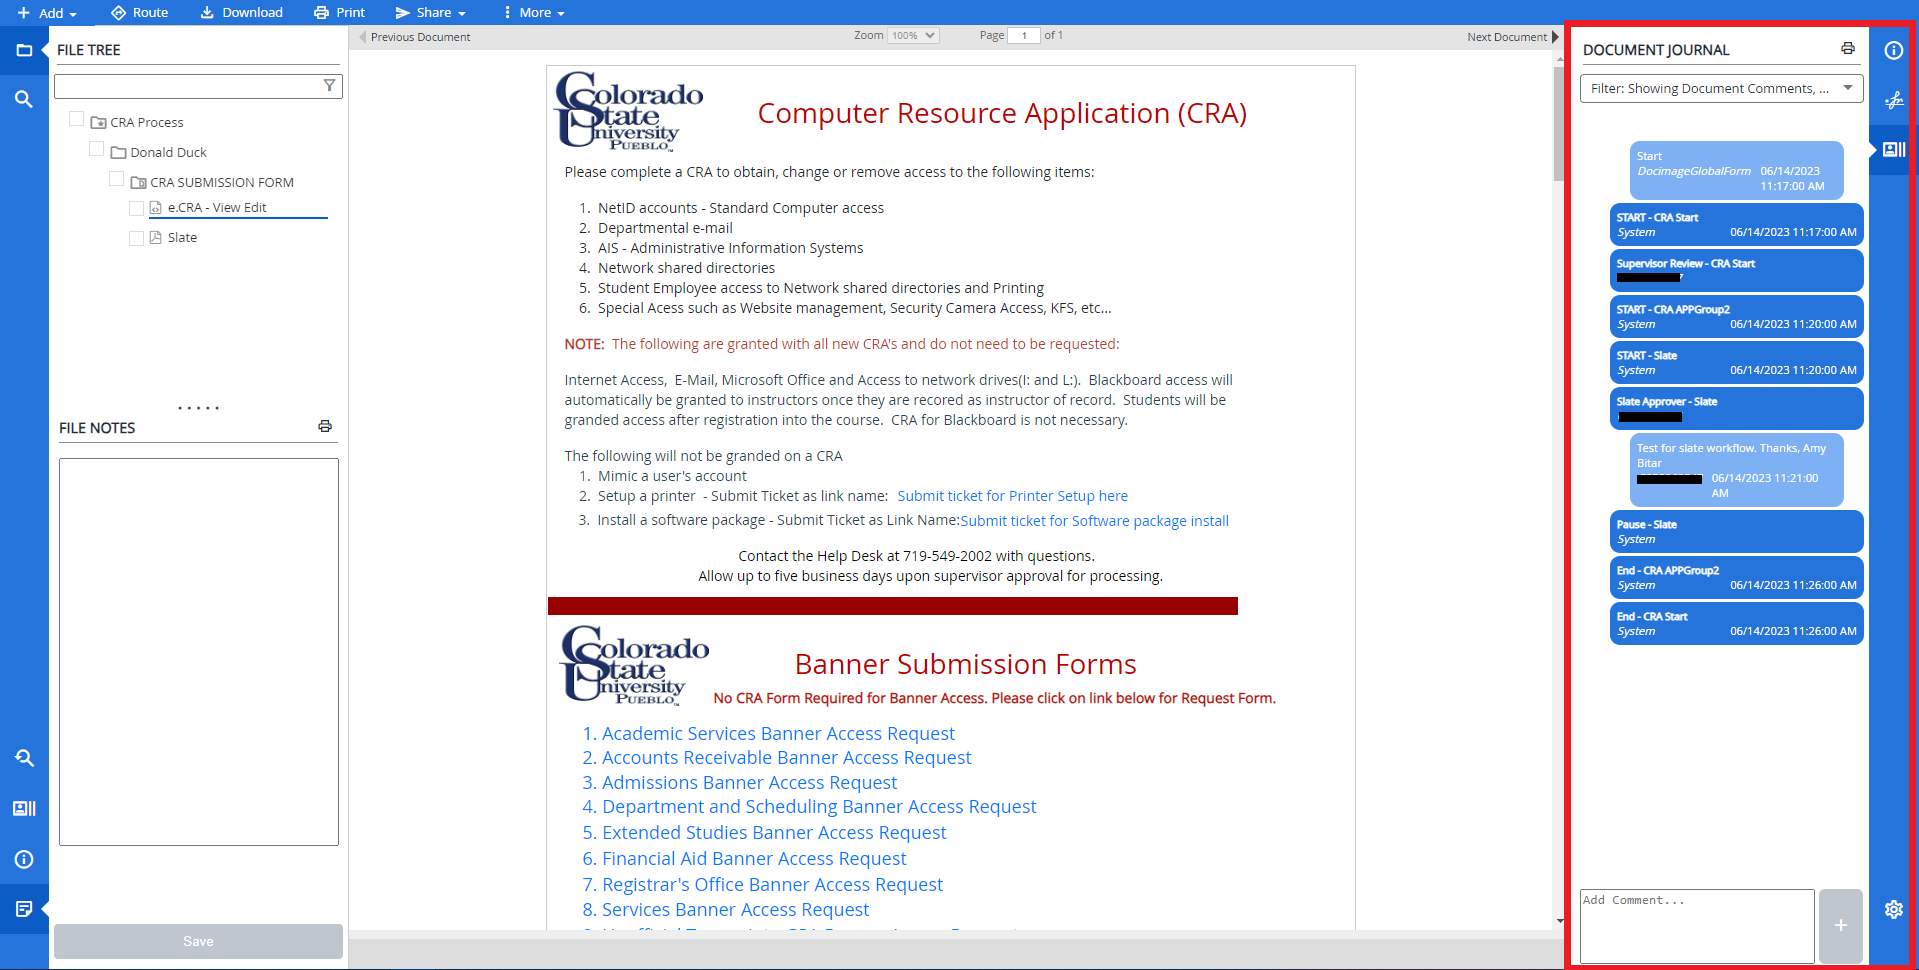Open Extended Studies Banner Access Request link
The image size is (1919, 970).
[x=774, y=833]
